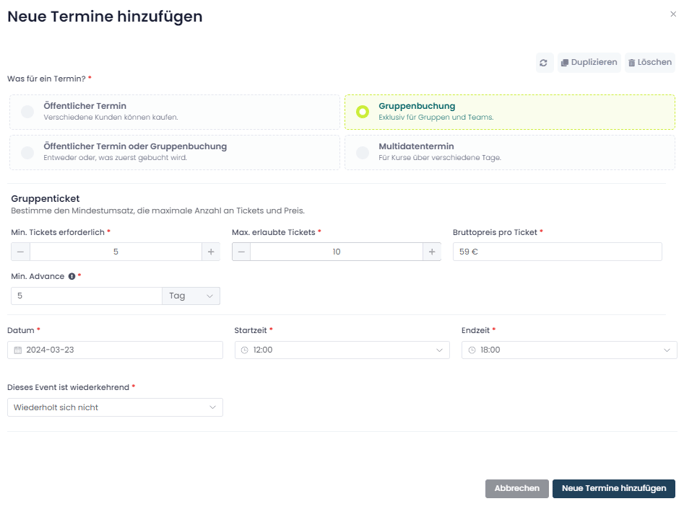Decrease minimum tickets with minus button
The height and width of the screenshot is (509, 684).
click(x=21, y=252)
